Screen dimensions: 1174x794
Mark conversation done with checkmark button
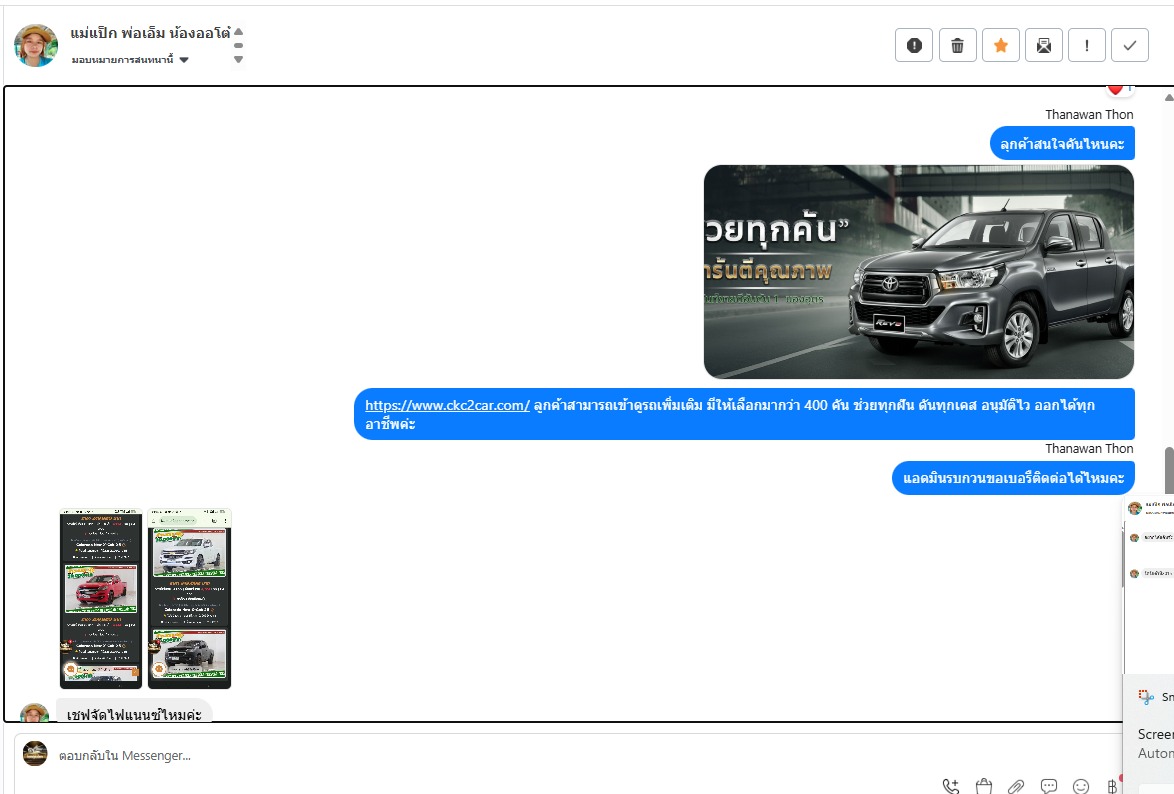coord(1130,46)
